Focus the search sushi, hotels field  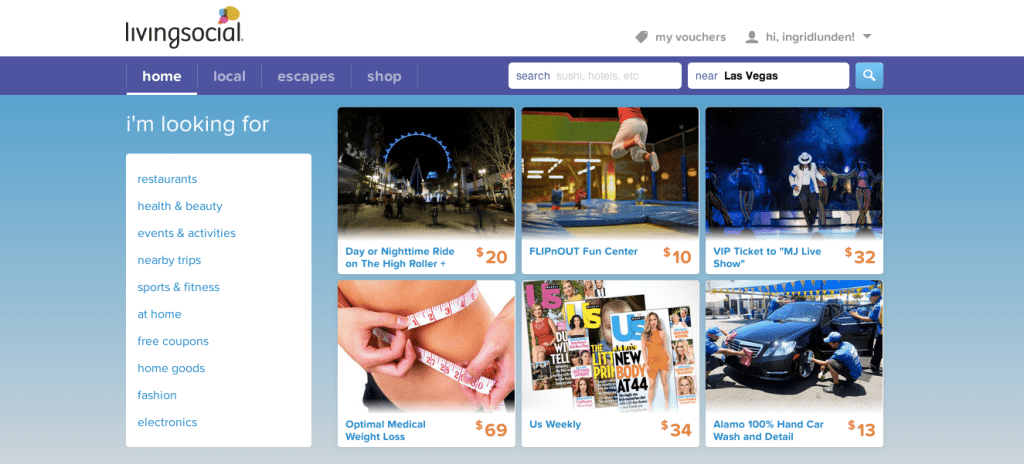[595, 76]
